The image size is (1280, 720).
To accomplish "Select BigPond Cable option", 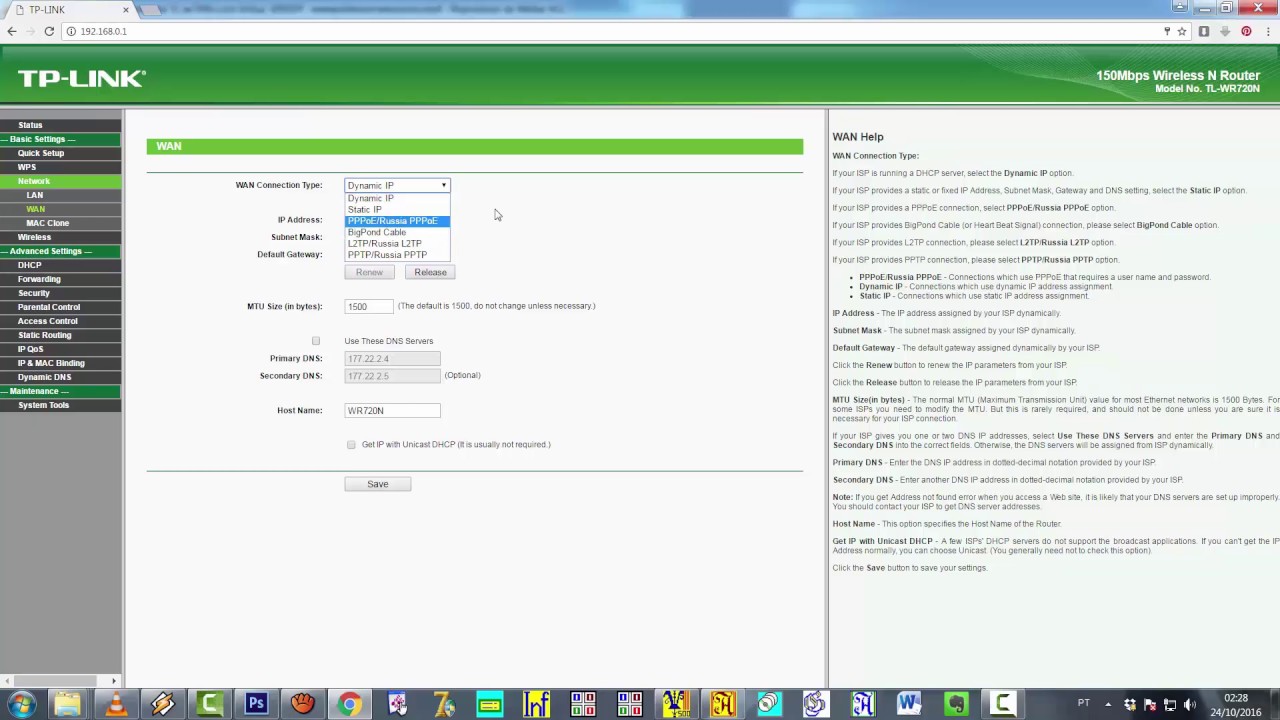I will pos(398,232).
